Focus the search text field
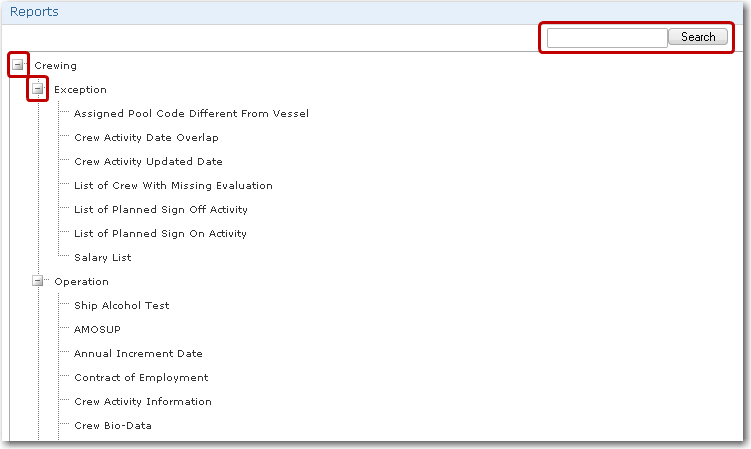 pos(607,37)
